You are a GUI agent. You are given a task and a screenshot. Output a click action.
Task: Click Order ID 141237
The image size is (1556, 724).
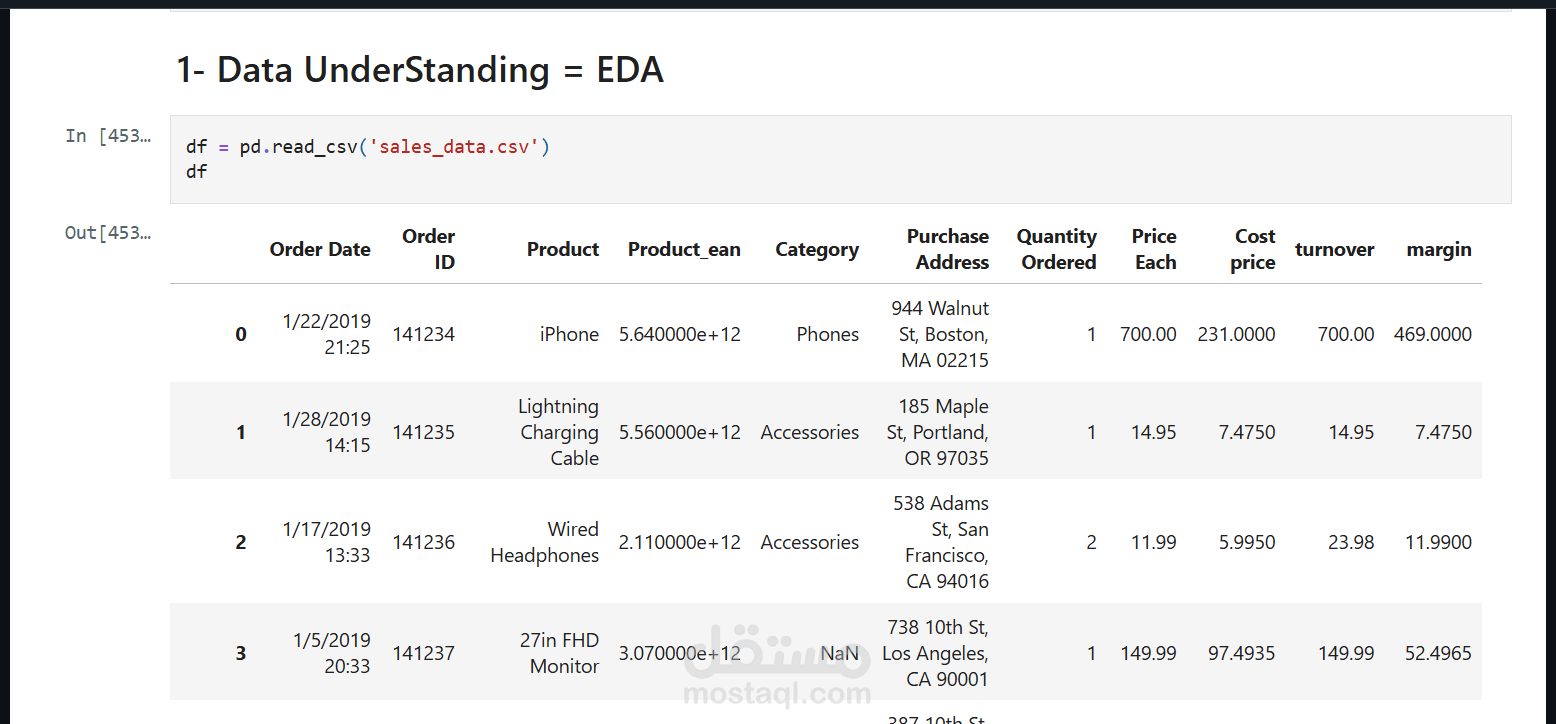(423, 653)
